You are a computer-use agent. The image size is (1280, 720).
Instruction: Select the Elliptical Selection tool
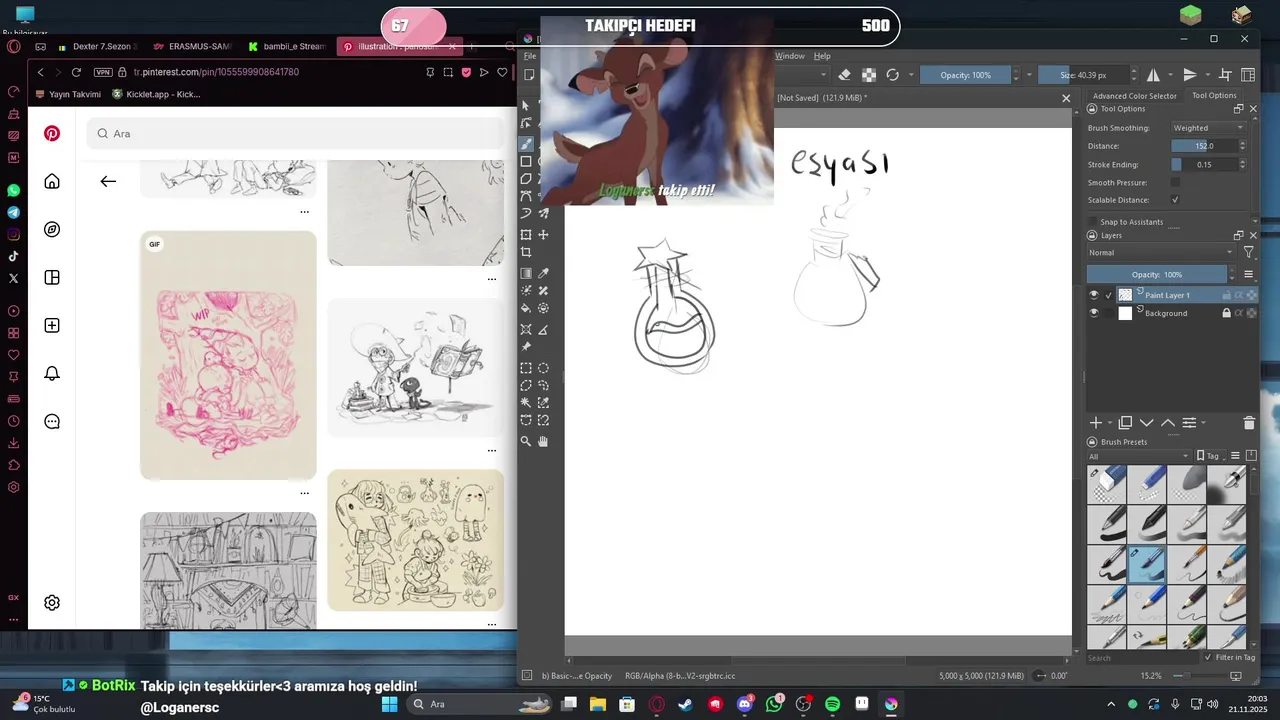pyautogui.click(x=544, y=368)
